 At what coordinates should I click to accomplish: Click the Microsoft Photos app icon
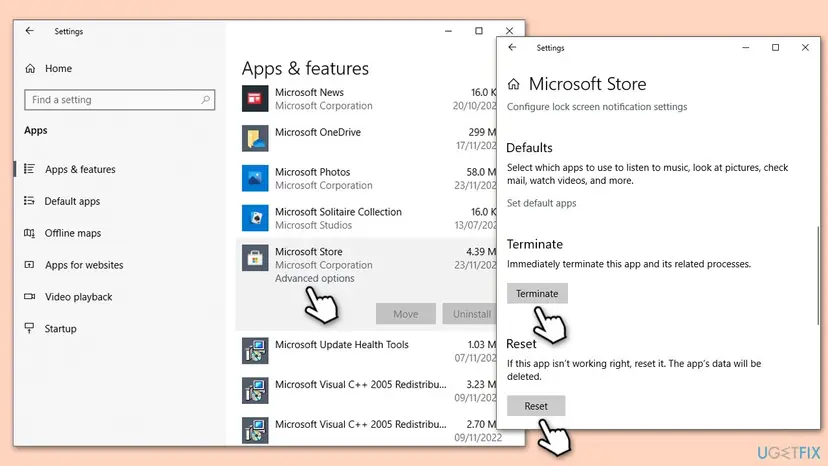pos(255,178)
